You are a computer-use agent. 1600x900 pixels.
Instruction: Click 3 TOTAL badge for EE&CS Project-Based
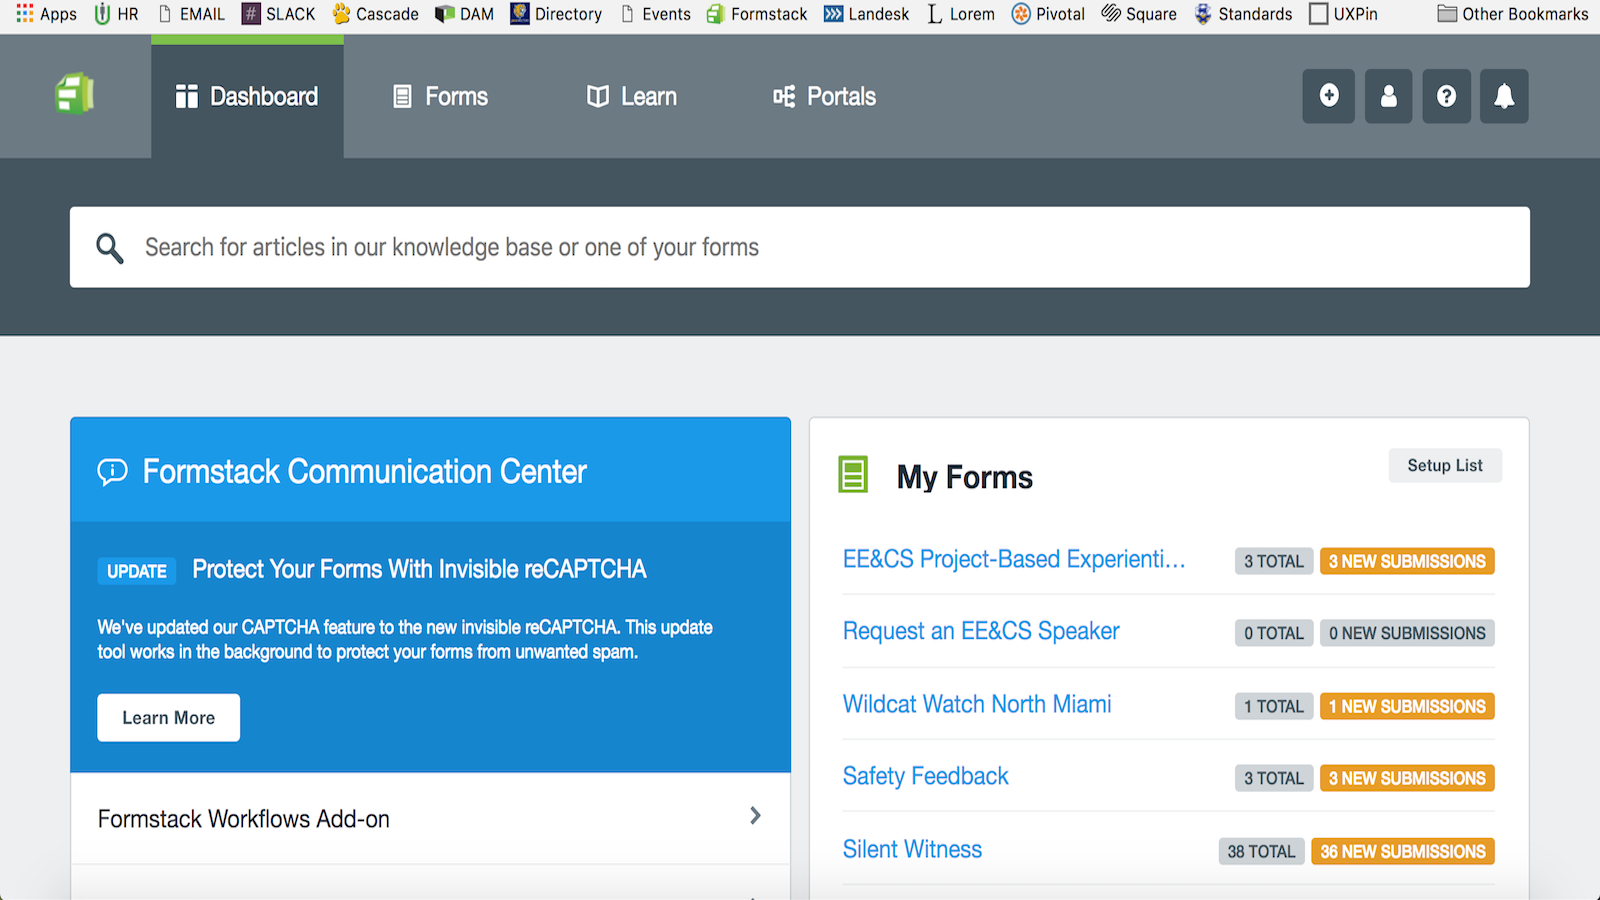click(x=1274, y=561)
